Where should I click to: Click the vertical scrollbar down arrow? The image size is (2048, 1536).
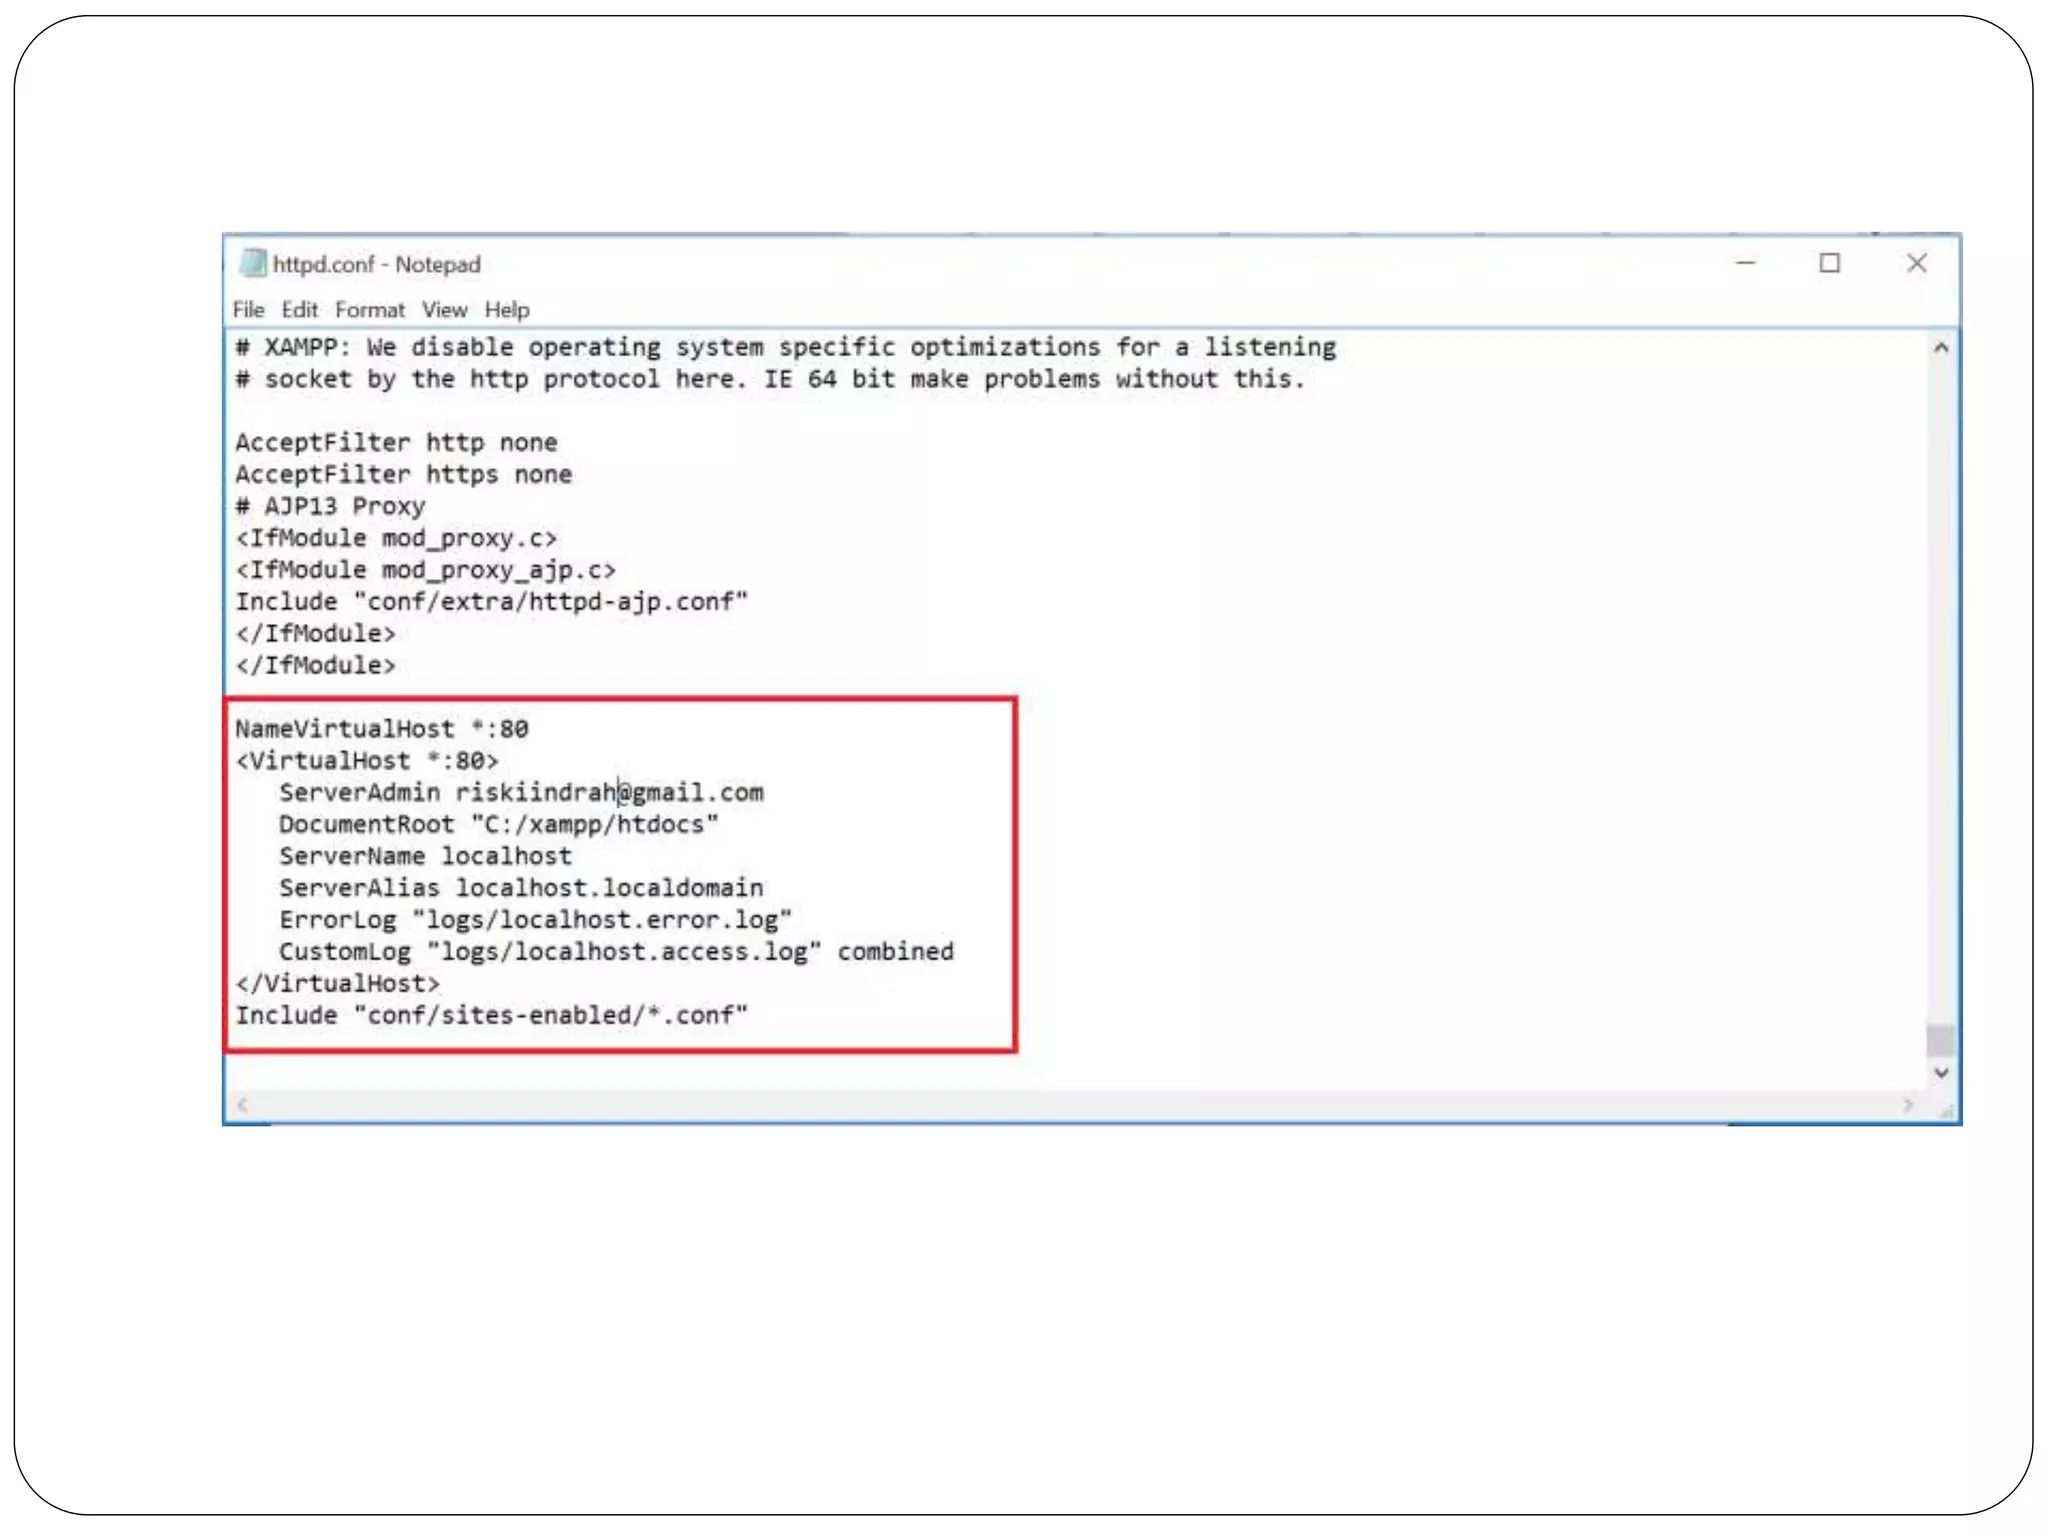pos(1941,1073)
